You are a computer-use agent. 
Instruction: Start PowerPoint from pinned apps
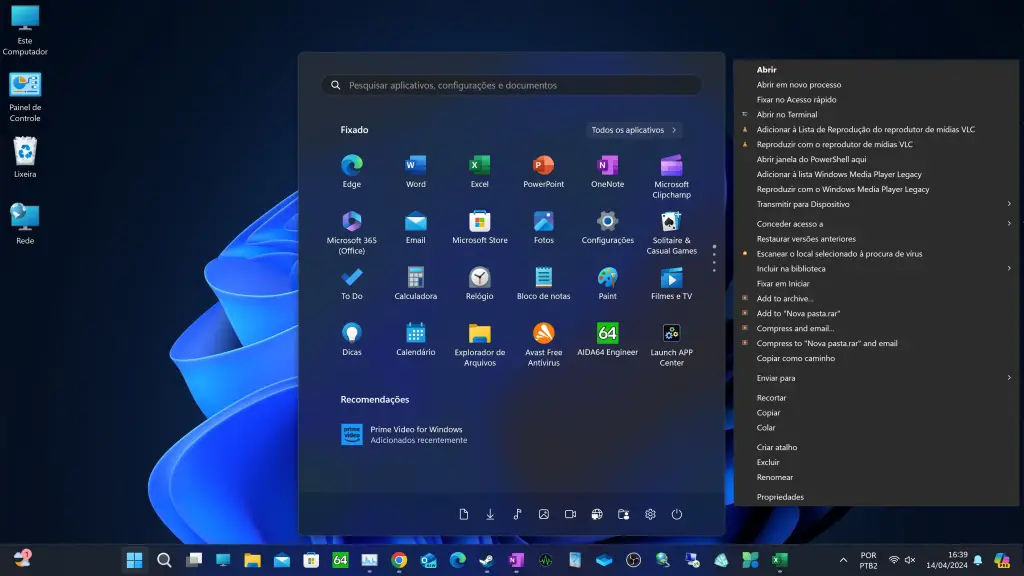[x=543, y=171]
